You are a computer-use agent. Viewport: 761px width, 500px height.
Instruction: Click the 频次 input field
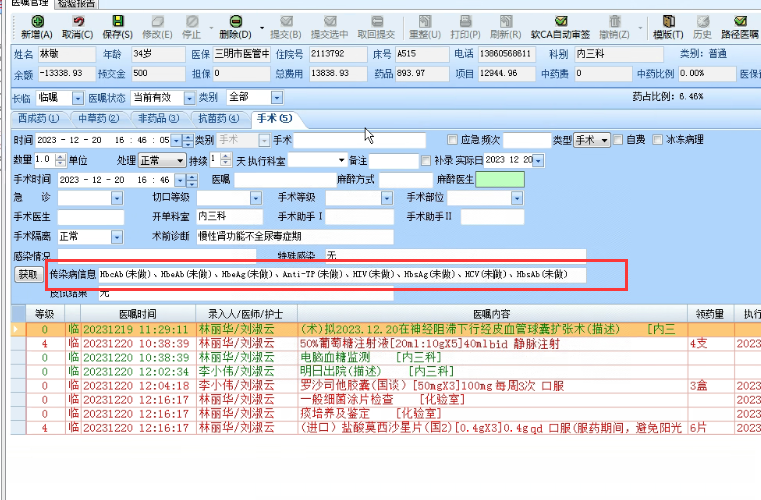(x=527, y=140)
